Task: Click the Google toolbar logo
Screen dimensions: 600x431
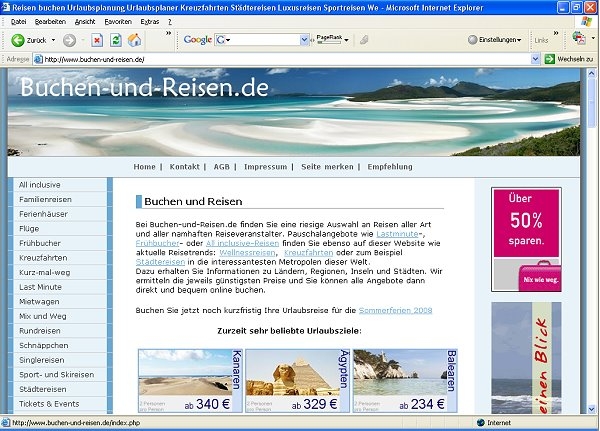Action: pos(198,40)
